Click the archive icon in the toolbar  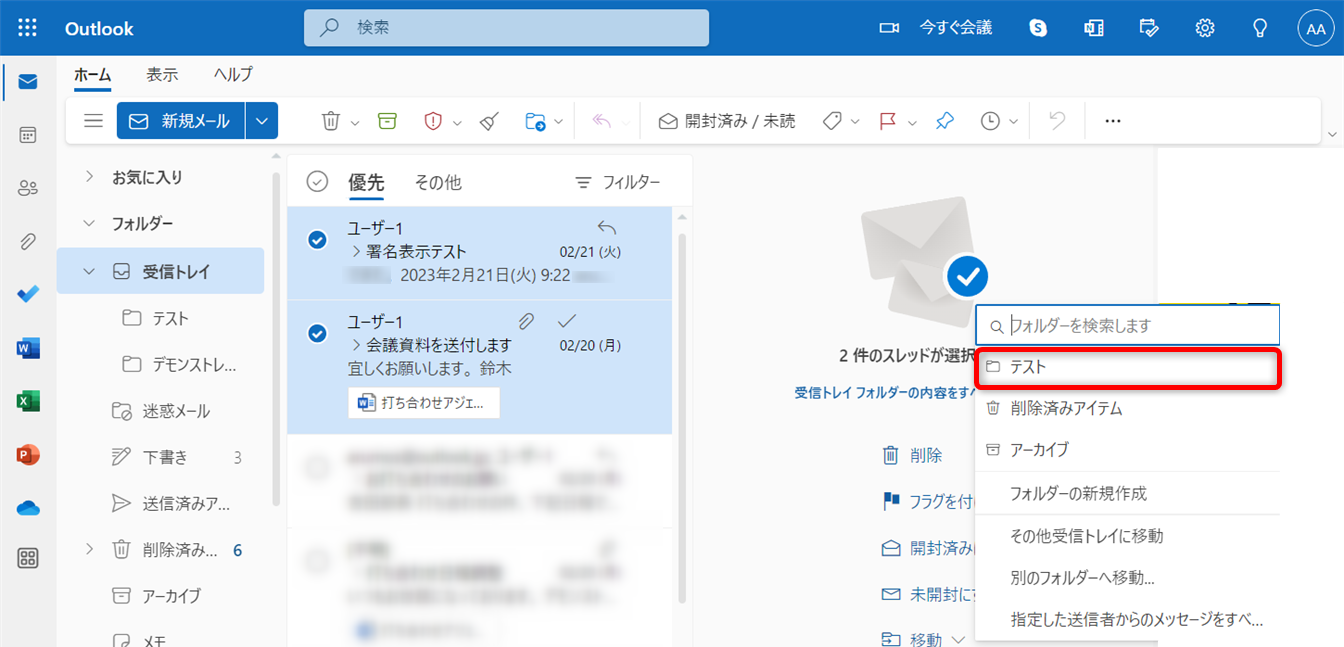pyautogui.click(x=387, y=121)
